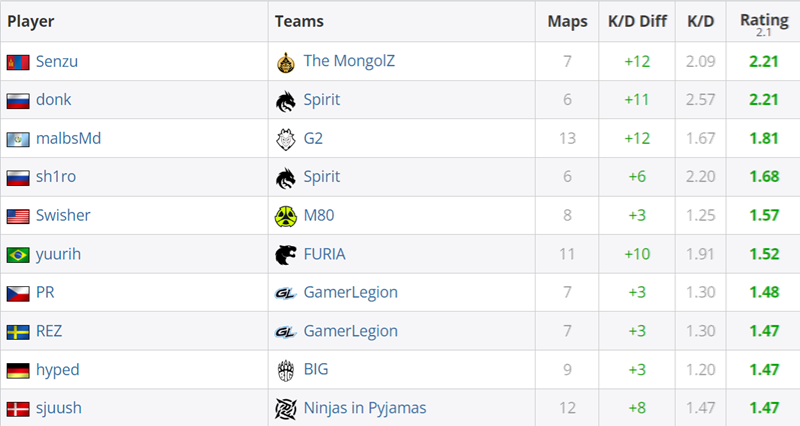
Task: Open Senzu's player profile link
Action: [x=57, y=62]
